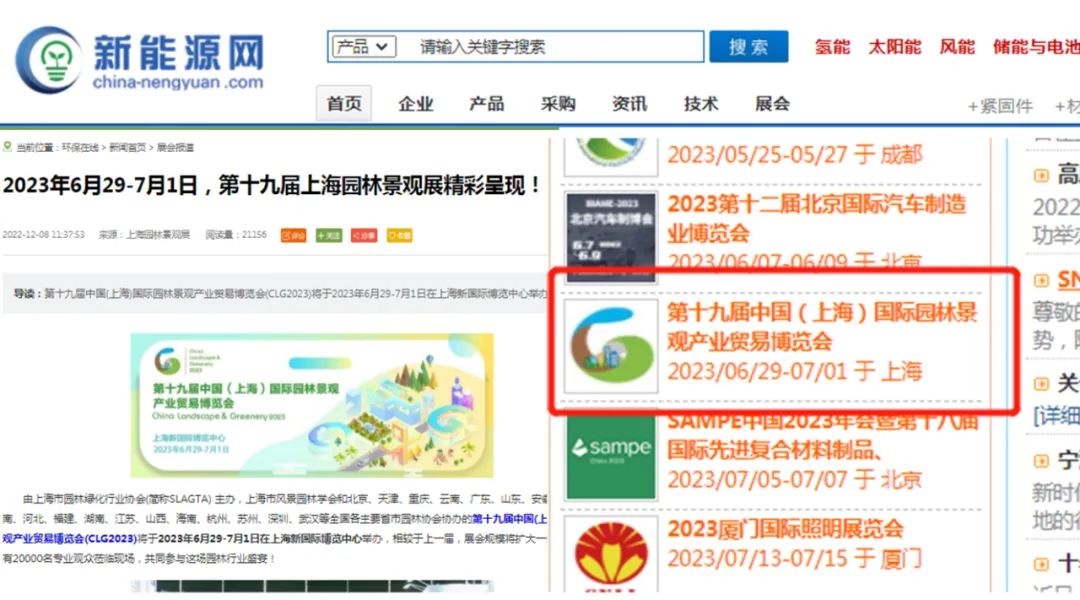Select the 产品 navigation tab
The height and width of the screenshot is (600, 1080).
[486, 104]
